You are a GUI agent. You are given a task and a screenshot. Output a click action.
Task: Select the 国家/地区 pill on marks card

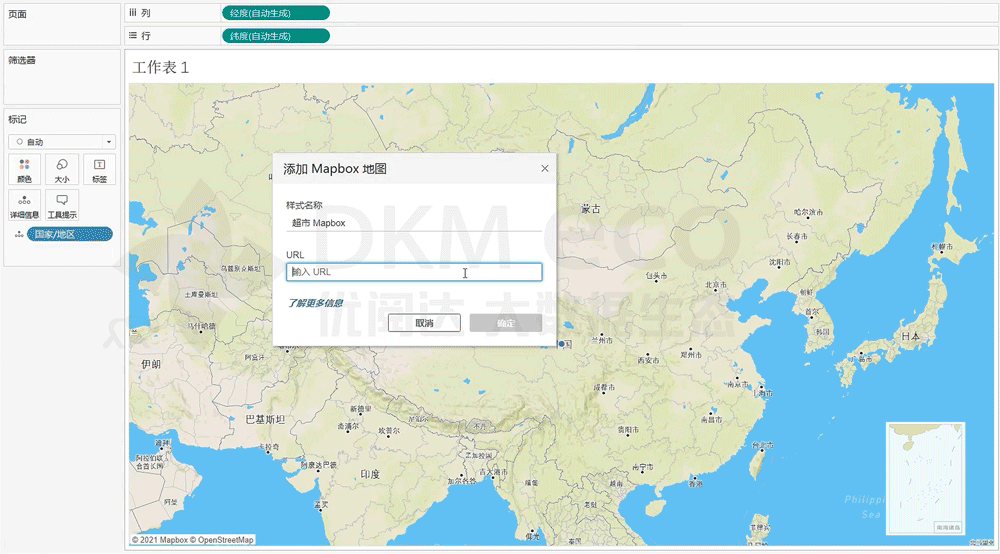pos(70,235)
